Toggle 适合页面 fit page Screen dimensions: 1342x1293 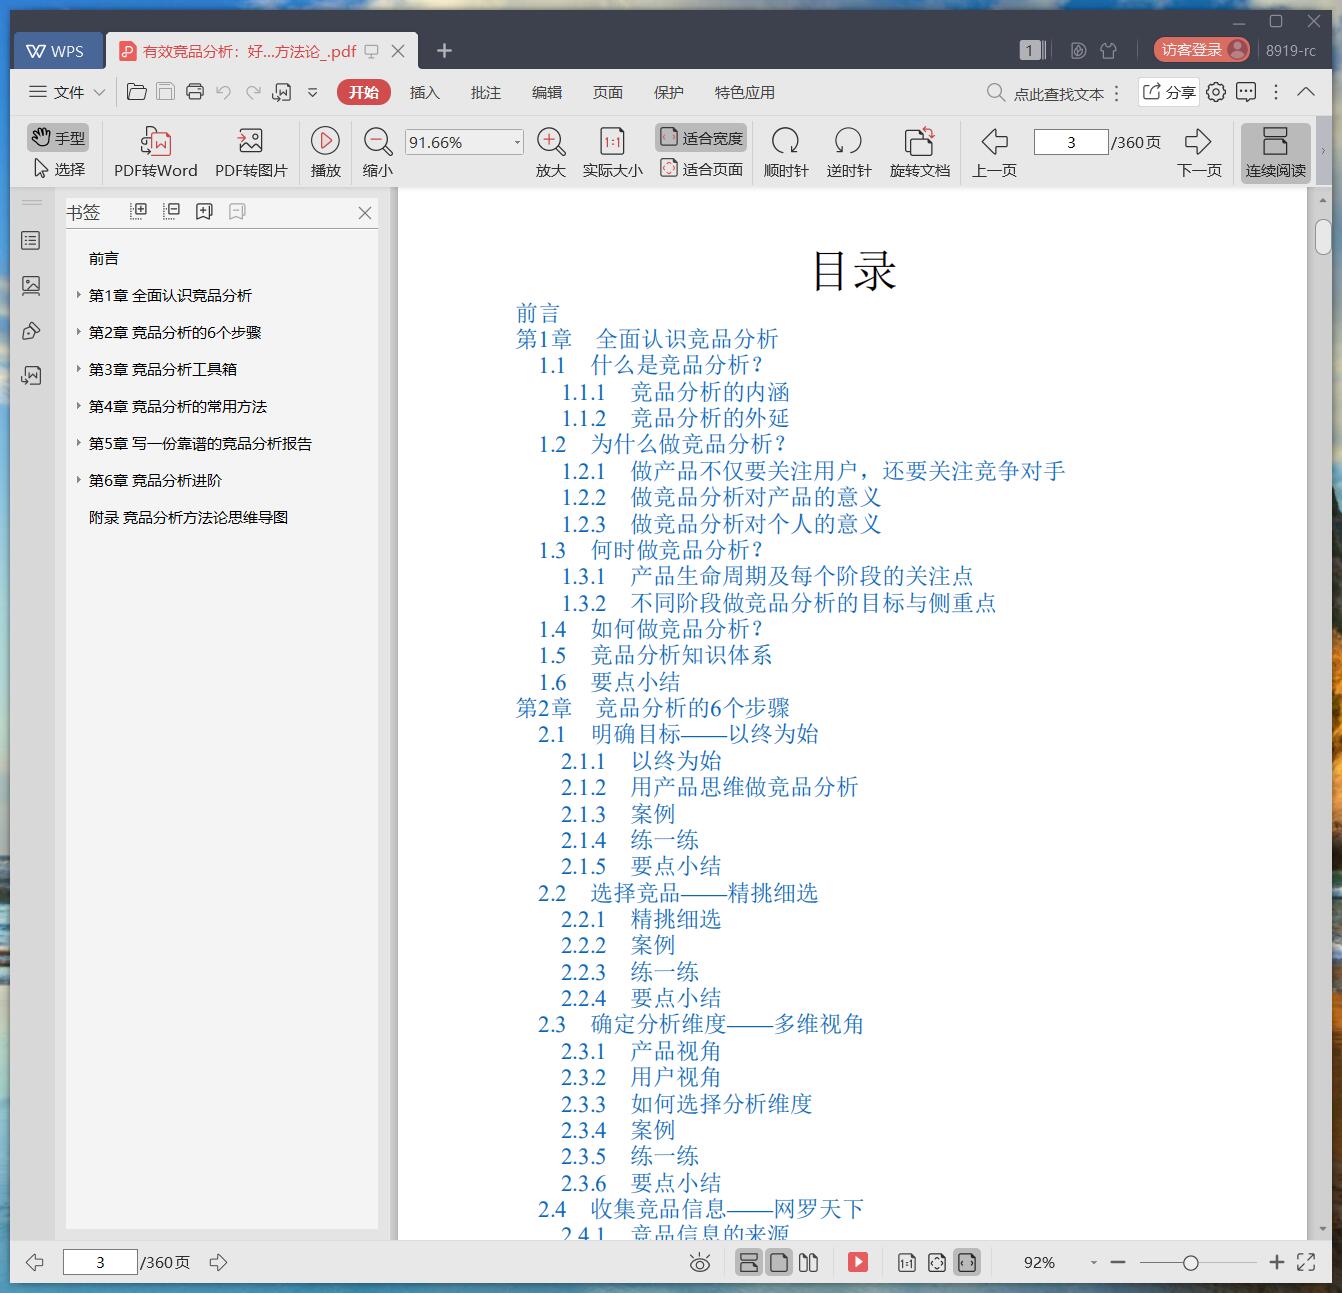click(701, 169)
